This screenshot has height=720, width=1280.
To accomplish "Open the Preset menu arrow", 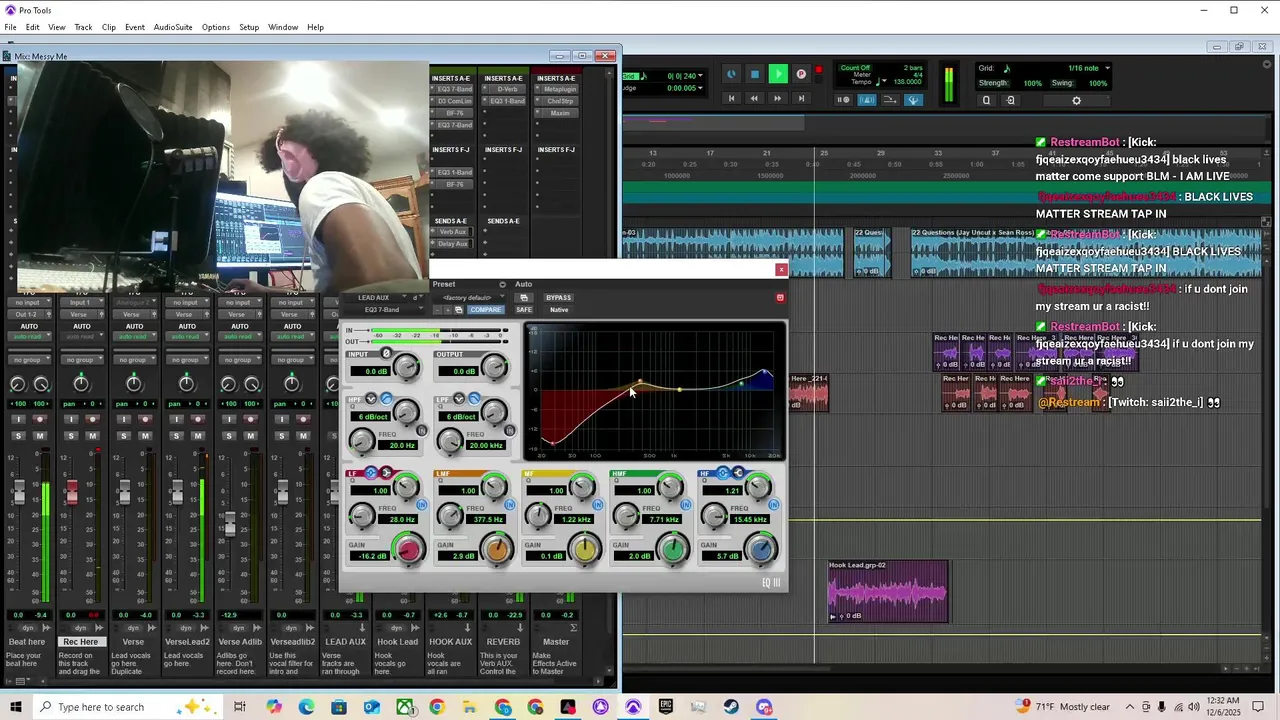I will tap(502, 284).
